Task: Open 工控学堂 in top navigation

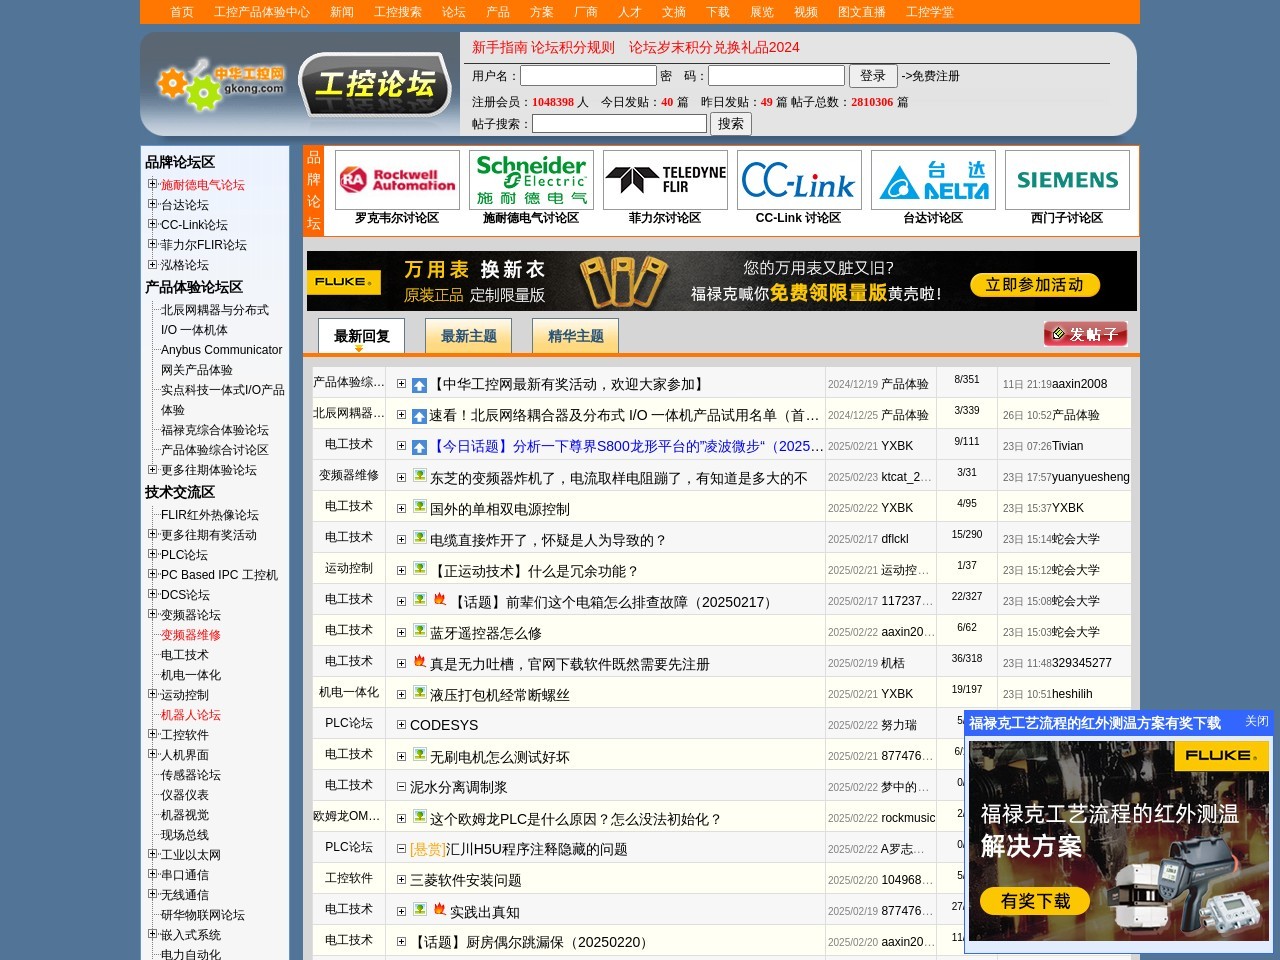Action: click(930, 12)
